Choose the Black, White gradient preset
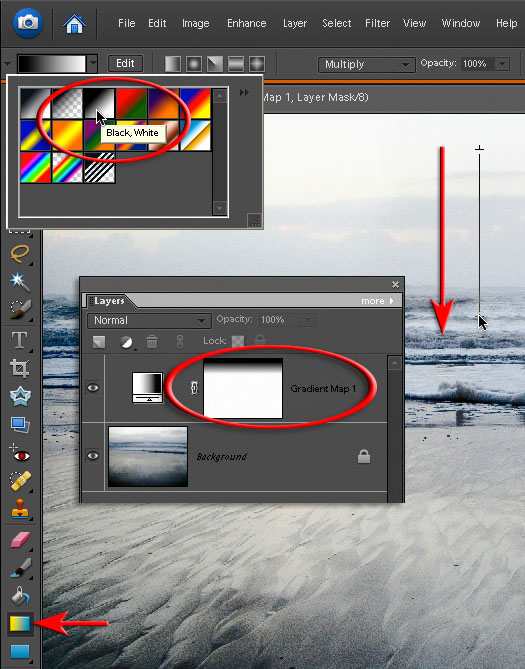 99,103
